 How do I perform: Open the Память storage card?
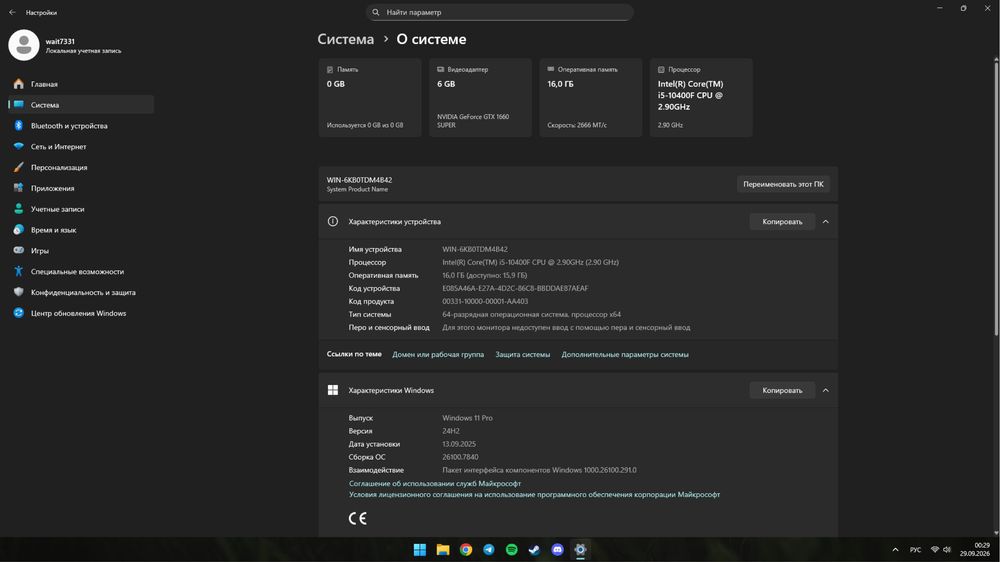point(370,98)
